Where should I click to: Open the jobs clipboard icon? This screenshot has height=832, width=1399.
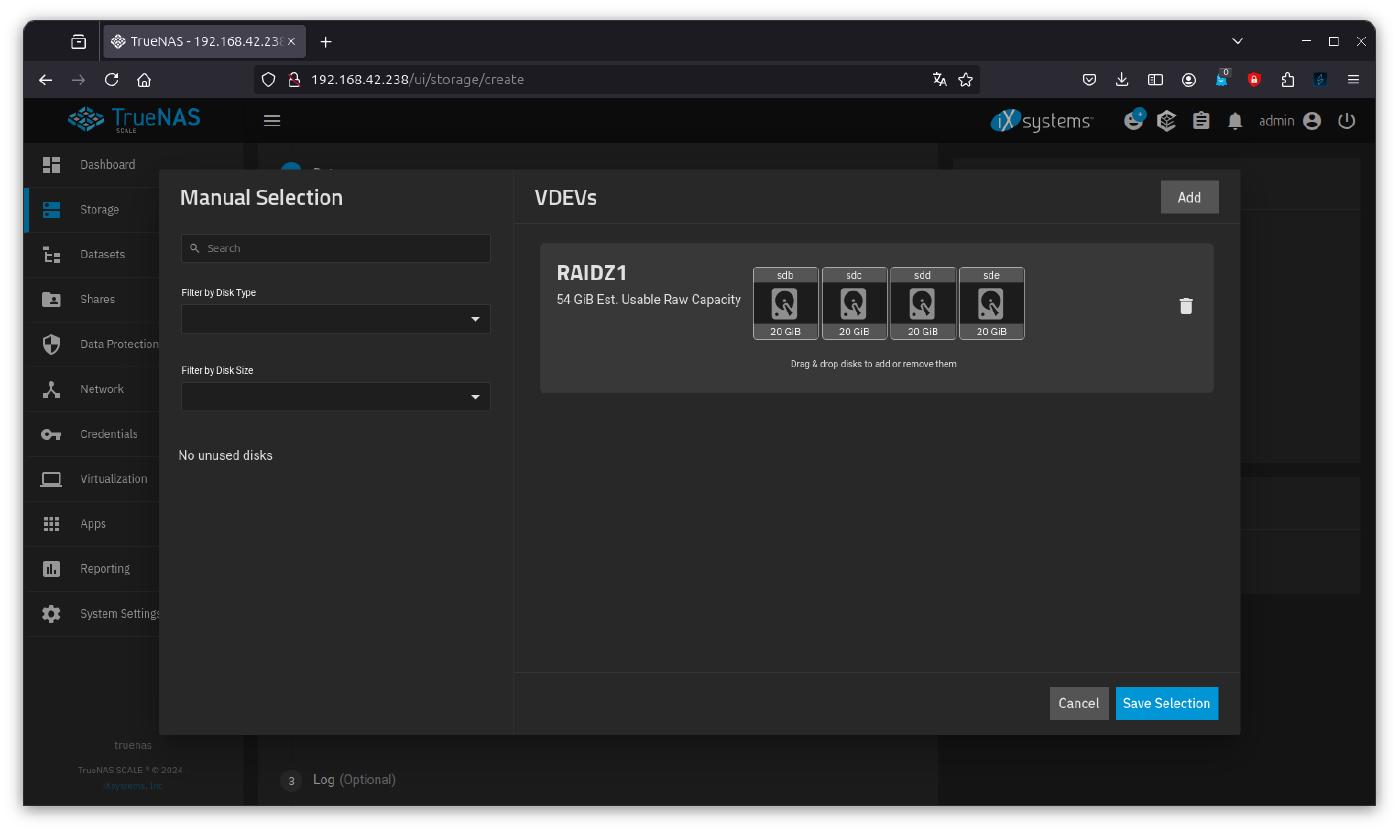click(x=1201, y=121)
